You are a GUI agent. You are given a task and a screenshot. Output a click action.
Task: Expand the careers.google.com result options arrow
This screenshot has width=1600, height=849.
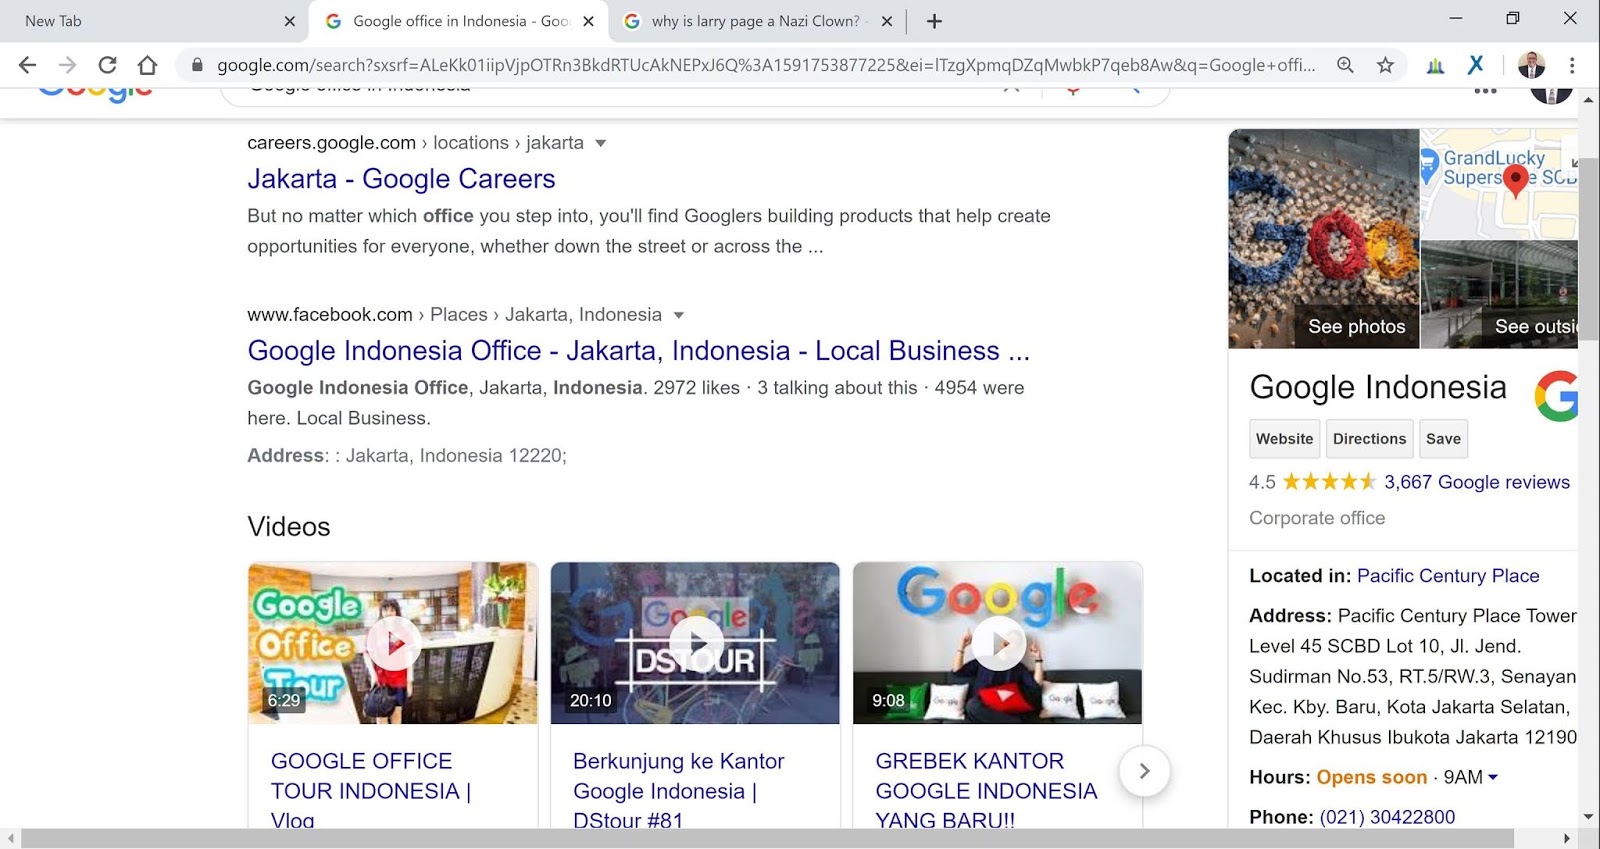tap(601, 143)
